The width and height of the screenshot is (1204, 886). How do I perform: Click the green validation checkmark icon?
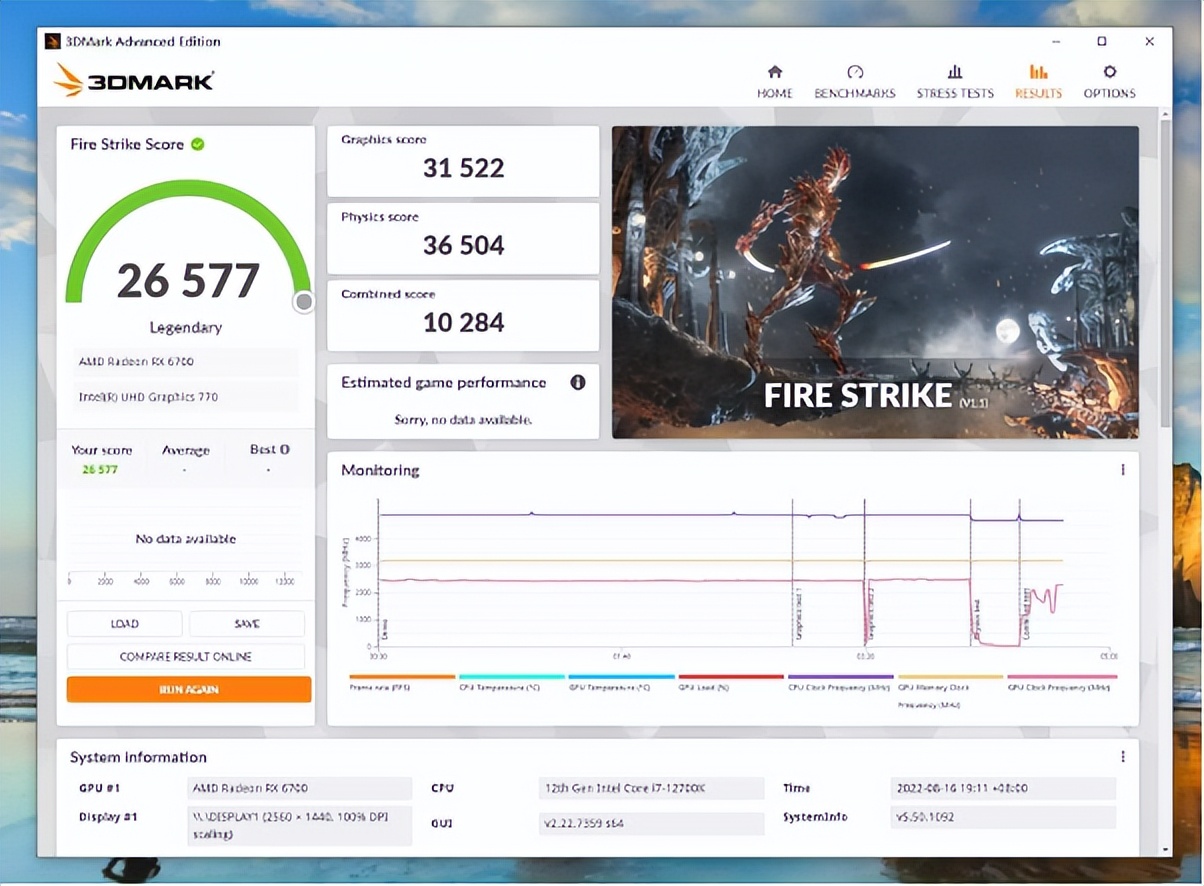(x=198, y=144)
